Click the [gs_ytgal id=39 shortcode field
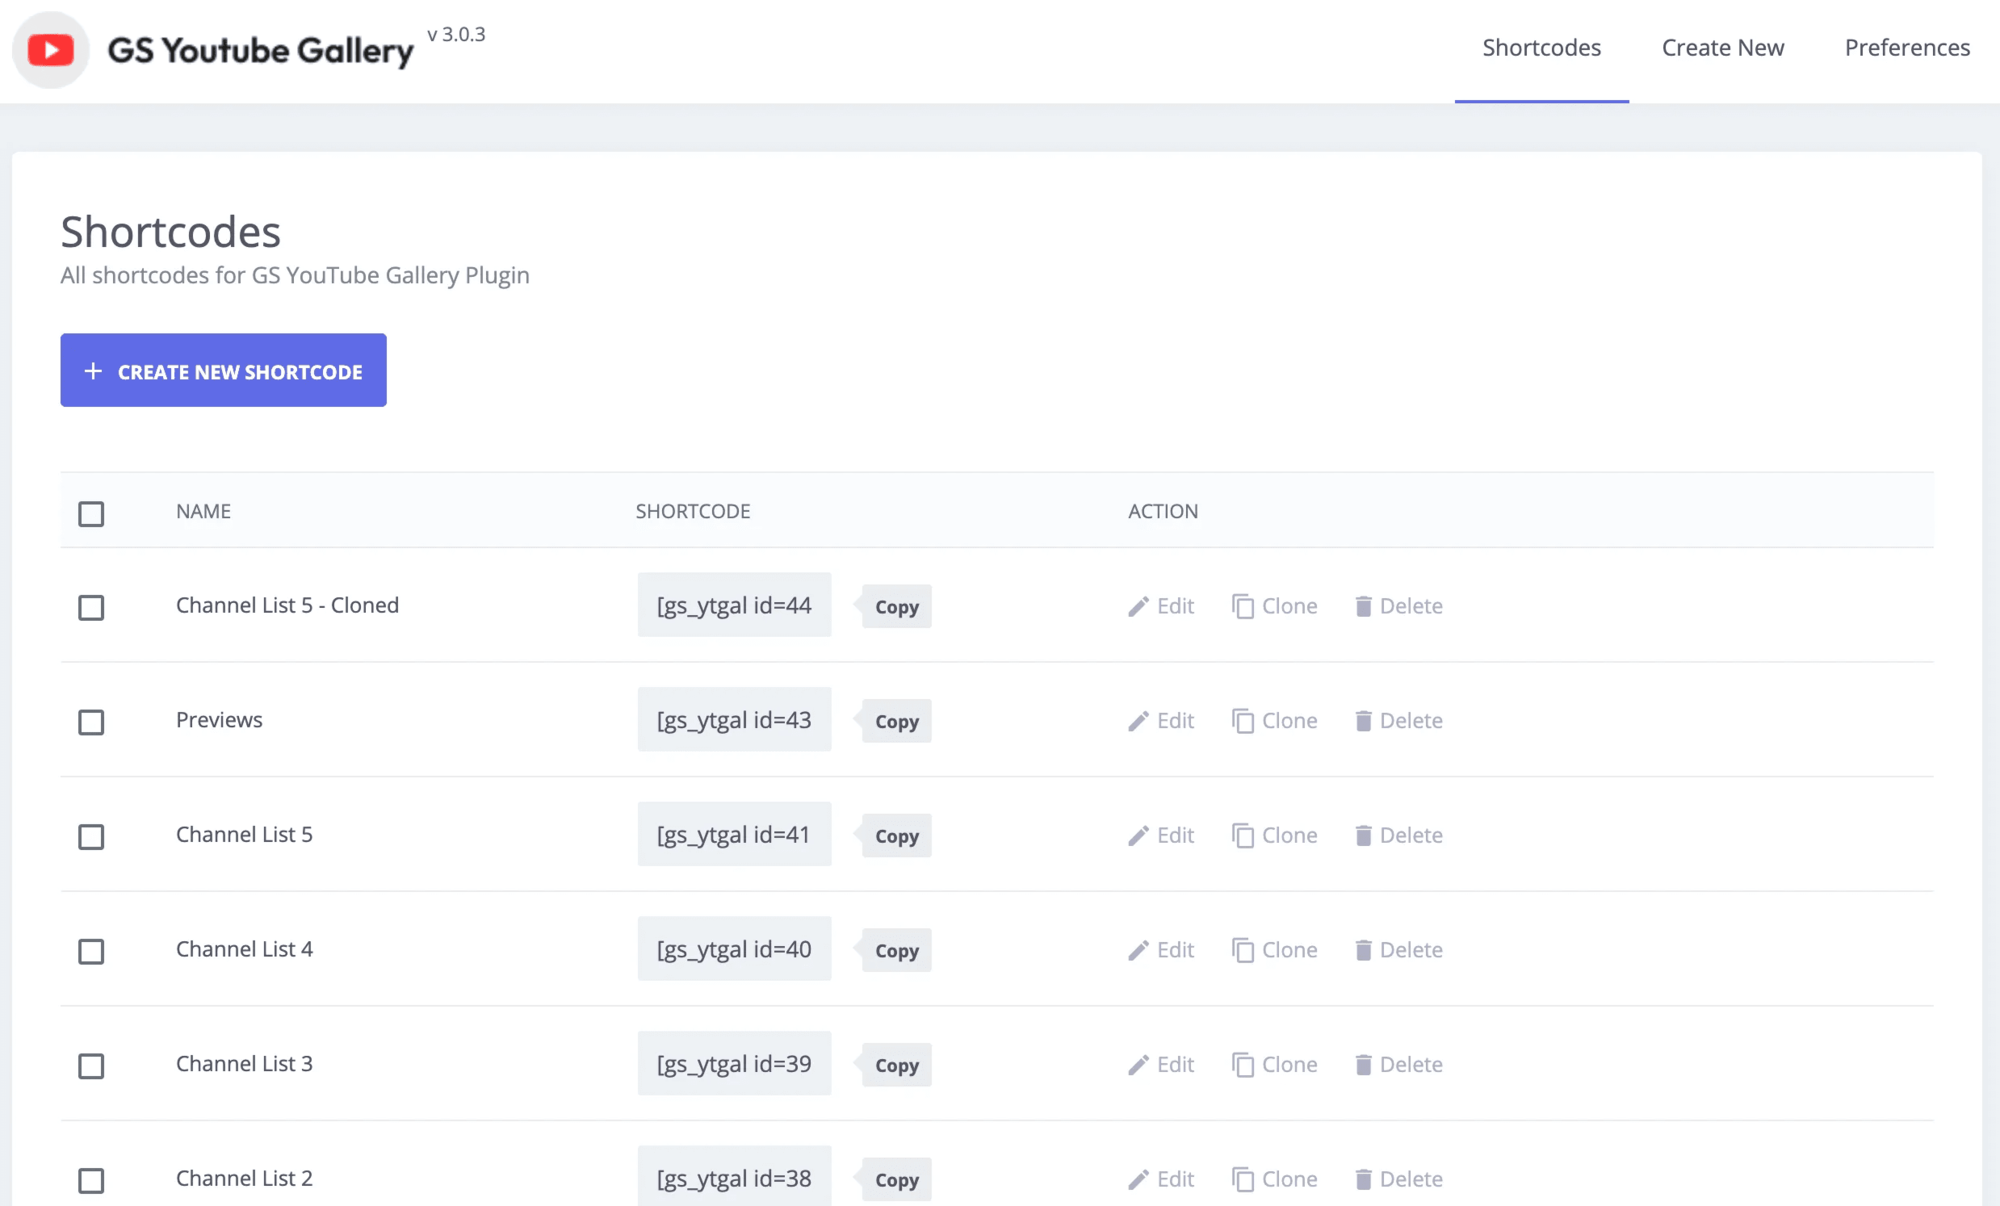Screen dimensions: 2000x1206 pyautogui.click(x=734, y=1064)
